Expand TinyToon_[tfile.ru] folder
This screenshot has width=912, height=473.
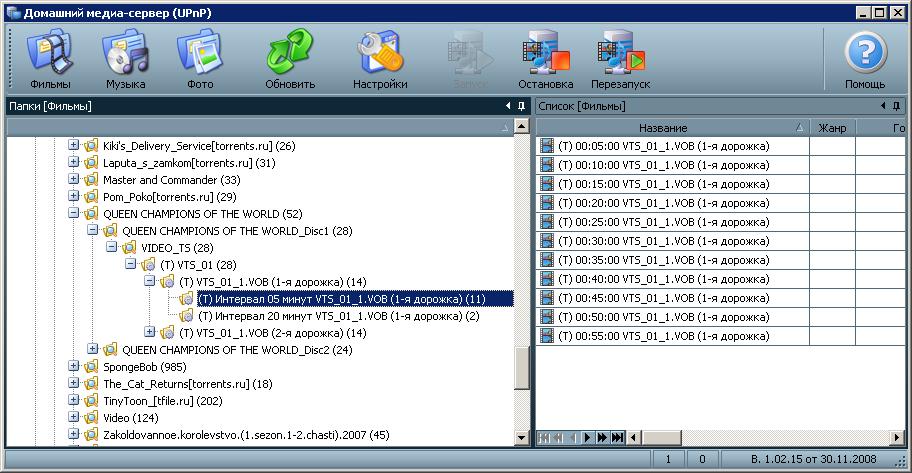(x=73, y=400)
